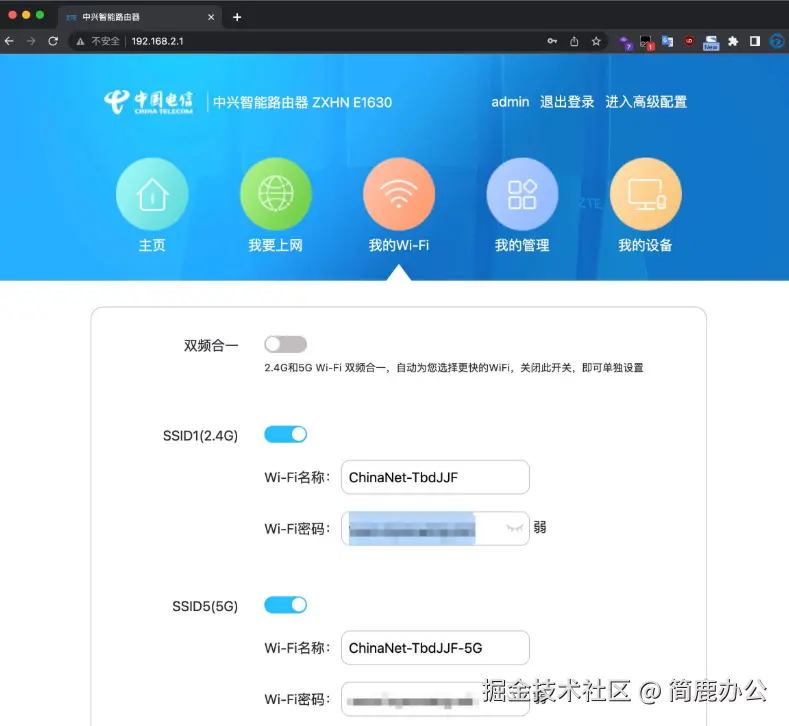Screen dimensions: 789x726
Task: Select the 我的Wi-Fi icon
Action: point(399,194)
